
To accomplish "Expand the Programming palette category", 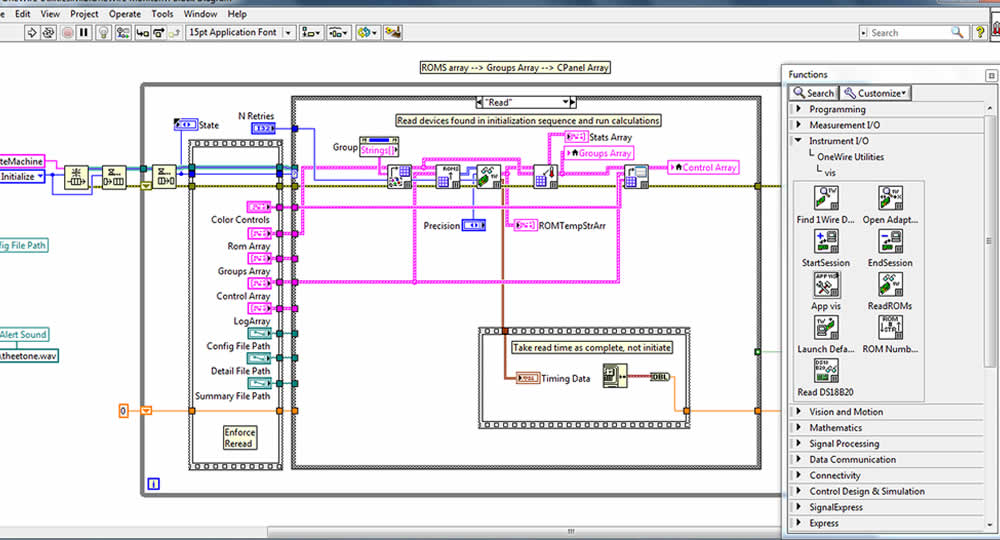I will (x=887, y=109).
